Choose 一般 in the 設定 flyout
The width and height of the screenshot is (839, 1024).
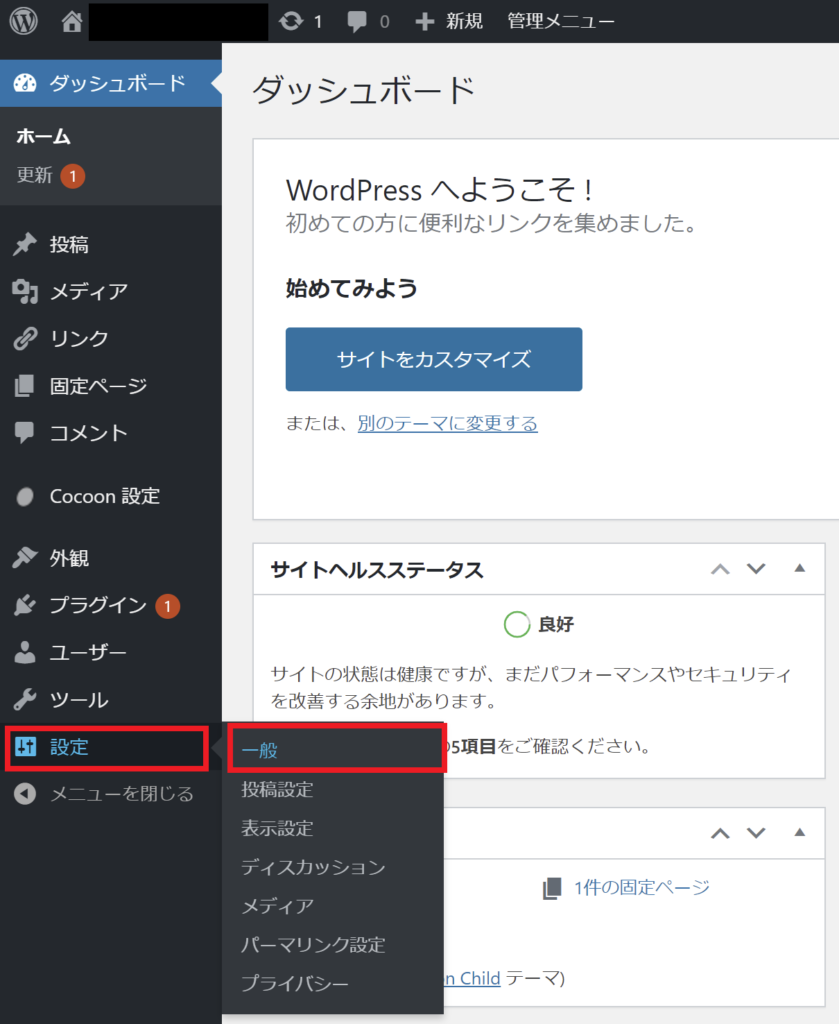point(336,749)
